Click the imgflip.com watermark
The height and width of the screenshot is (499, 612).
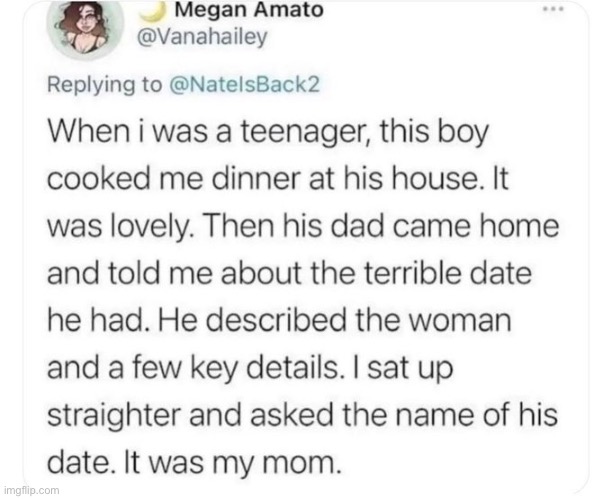point(31,490)
